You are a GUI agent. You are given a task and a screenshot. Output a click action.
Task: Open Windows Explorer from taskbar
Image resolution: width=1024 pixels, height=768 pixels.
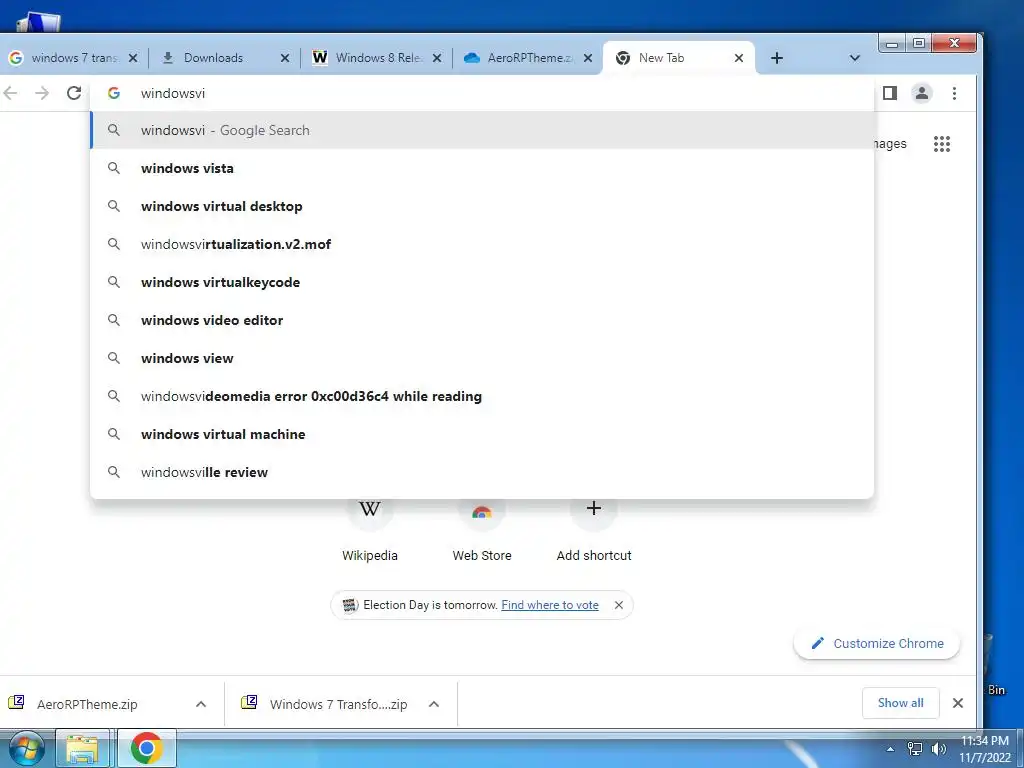82,748
